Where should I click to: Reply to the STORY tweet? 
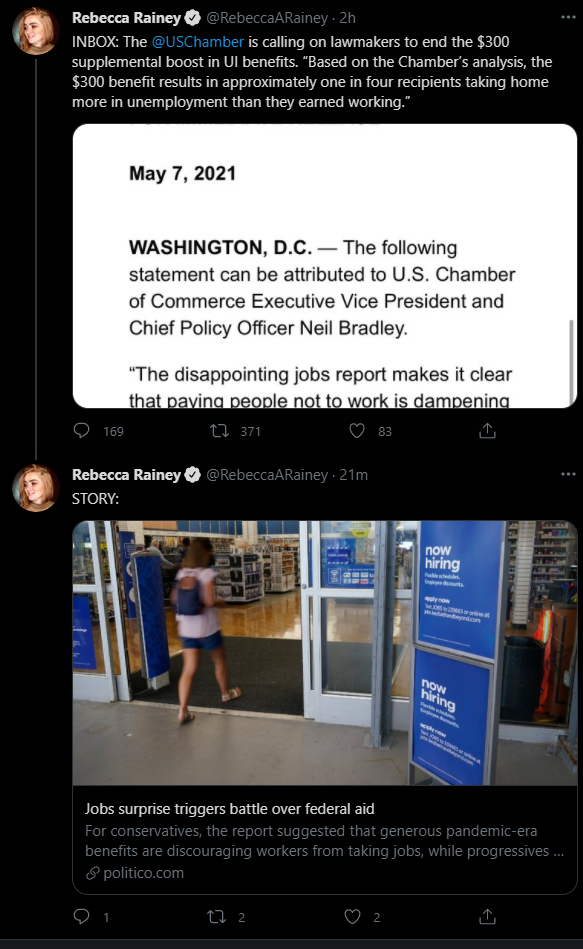81,916
